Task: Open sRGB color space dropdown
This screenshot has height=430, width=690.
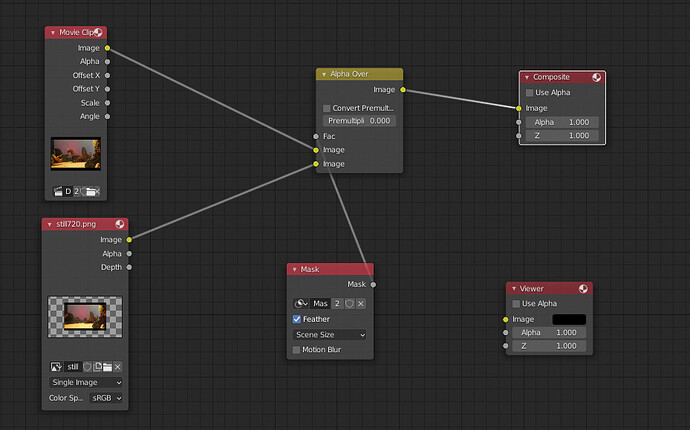Action: click(106, 398)
